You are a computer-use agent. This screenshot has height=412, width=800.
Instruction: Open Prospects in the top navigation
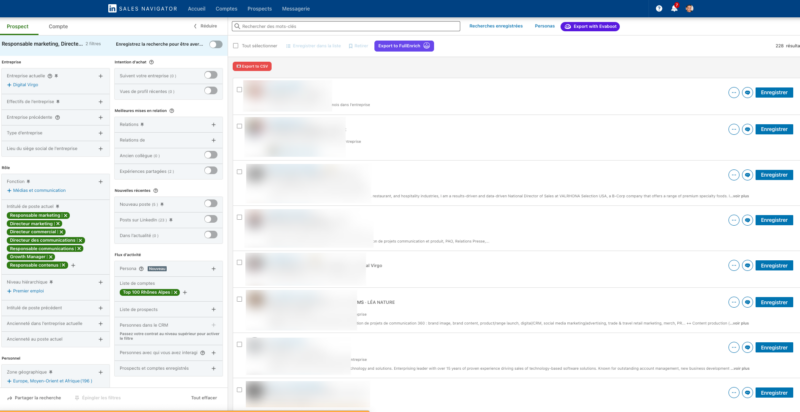point(260,9)
